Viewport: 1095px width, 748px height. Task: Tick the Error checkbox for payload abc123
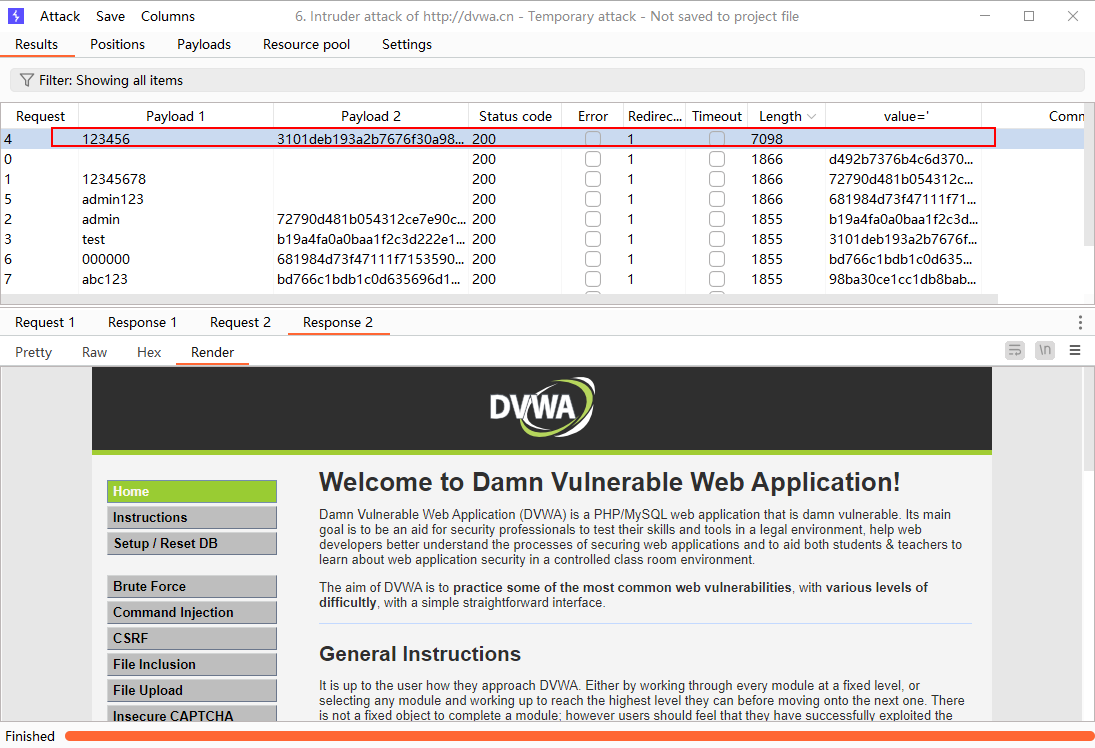(593, 279)
